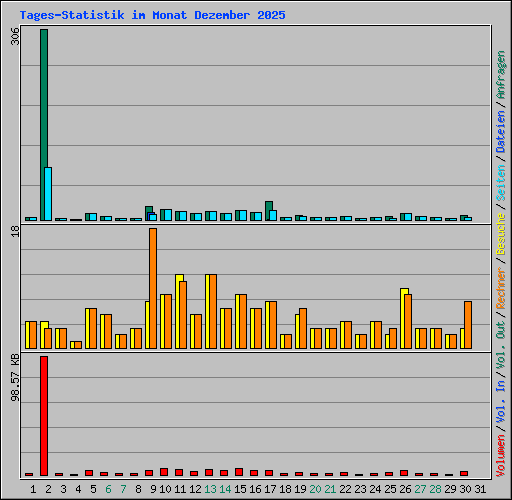This screenshot has height=500, width=512.
Task: Click the day '3' axis label
Action: 63,489
